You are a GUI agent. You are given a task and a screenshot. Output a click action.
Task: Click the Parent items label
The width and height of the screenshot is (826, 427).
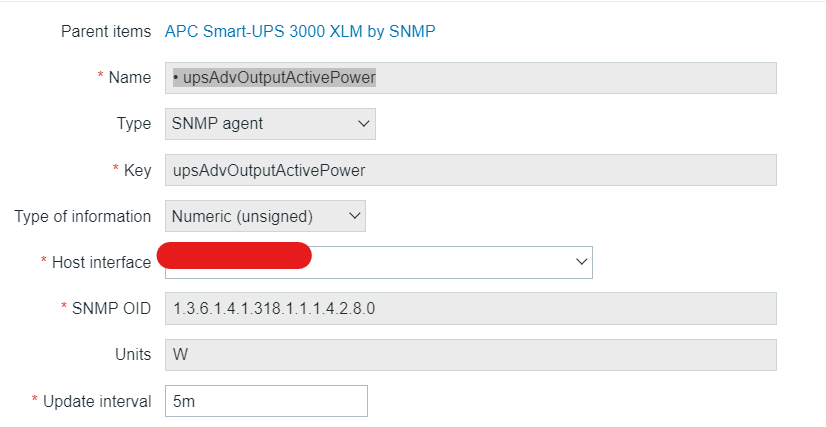point(106,31)
